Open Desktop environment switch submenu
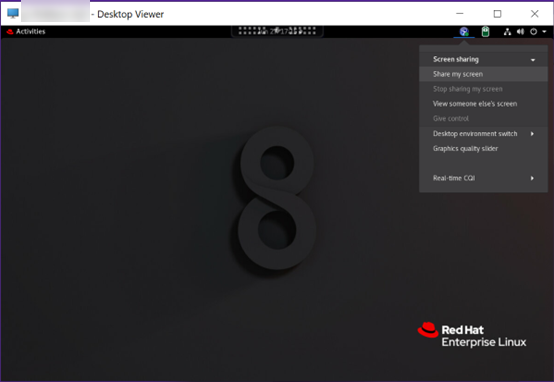This screenshot has height=382, width=554. [x=483, y=134]
